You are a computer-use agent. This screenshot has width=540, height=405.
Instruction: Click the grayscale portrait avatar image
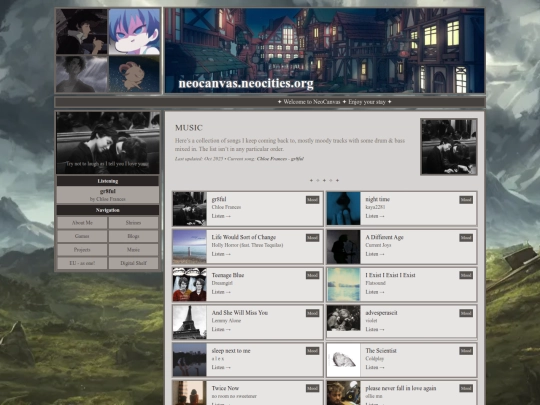[82, 74]
